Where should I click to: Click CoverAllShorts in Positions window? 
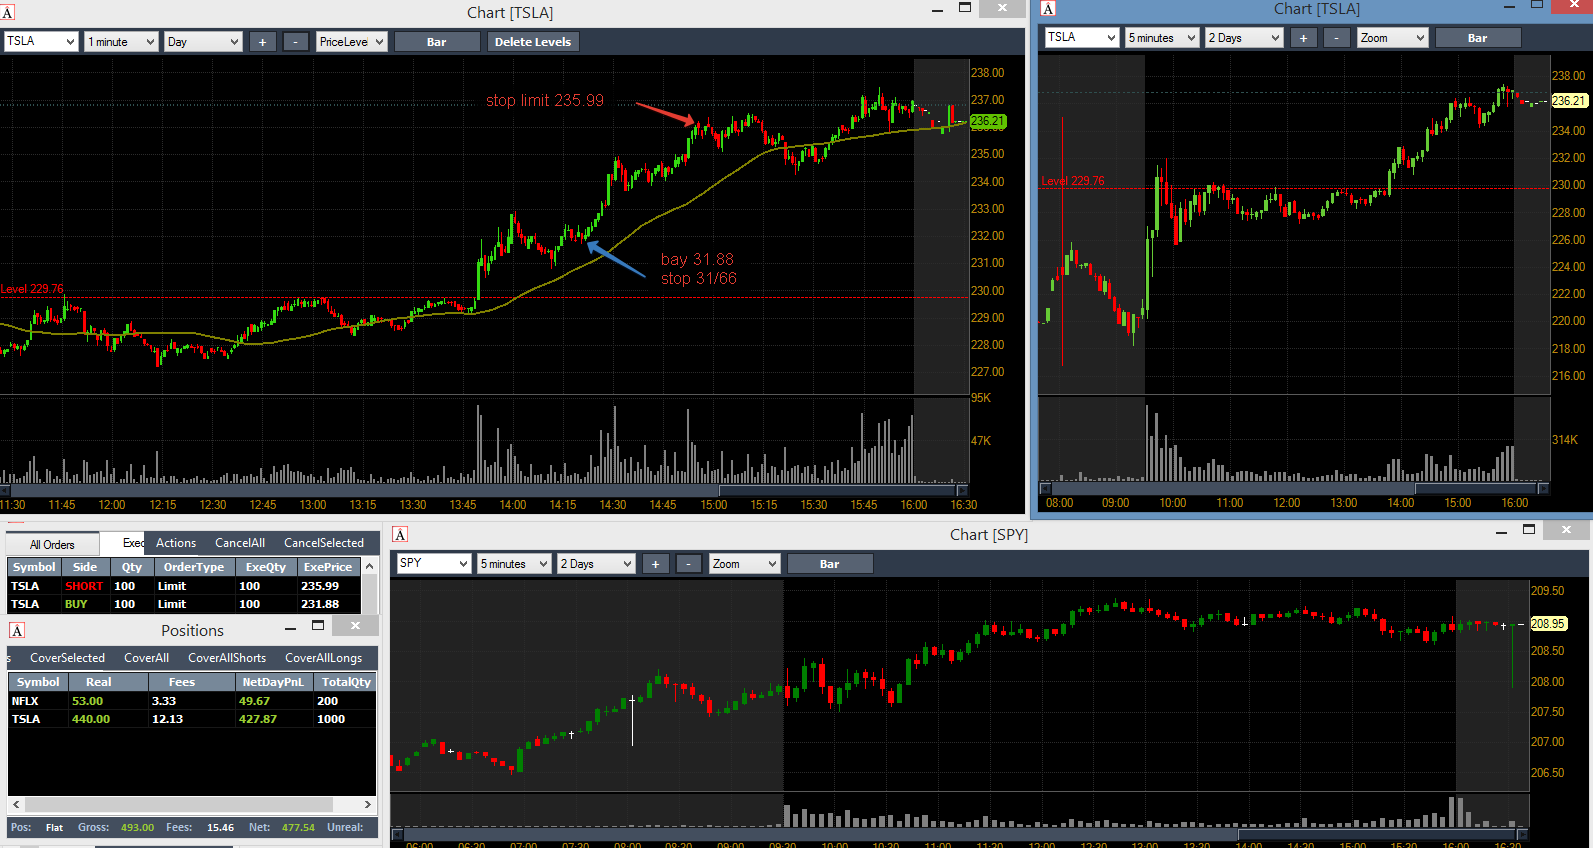point(227,658)
